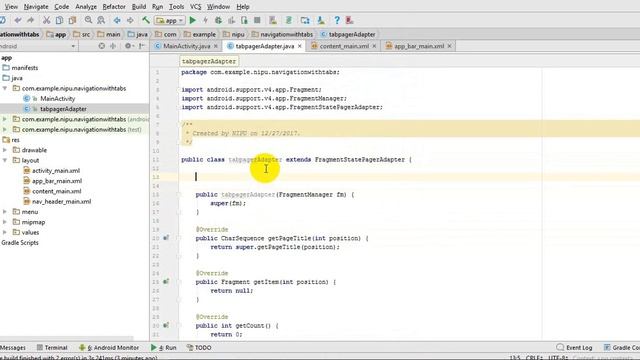Open SDK Manager download icon
Viewport: 640px width, 360px height.
pos(321,20)
